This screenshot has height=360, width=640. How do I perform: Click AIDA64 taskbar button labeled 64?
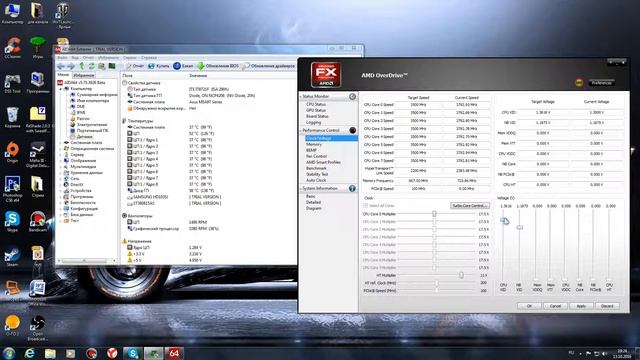point(174,353)
